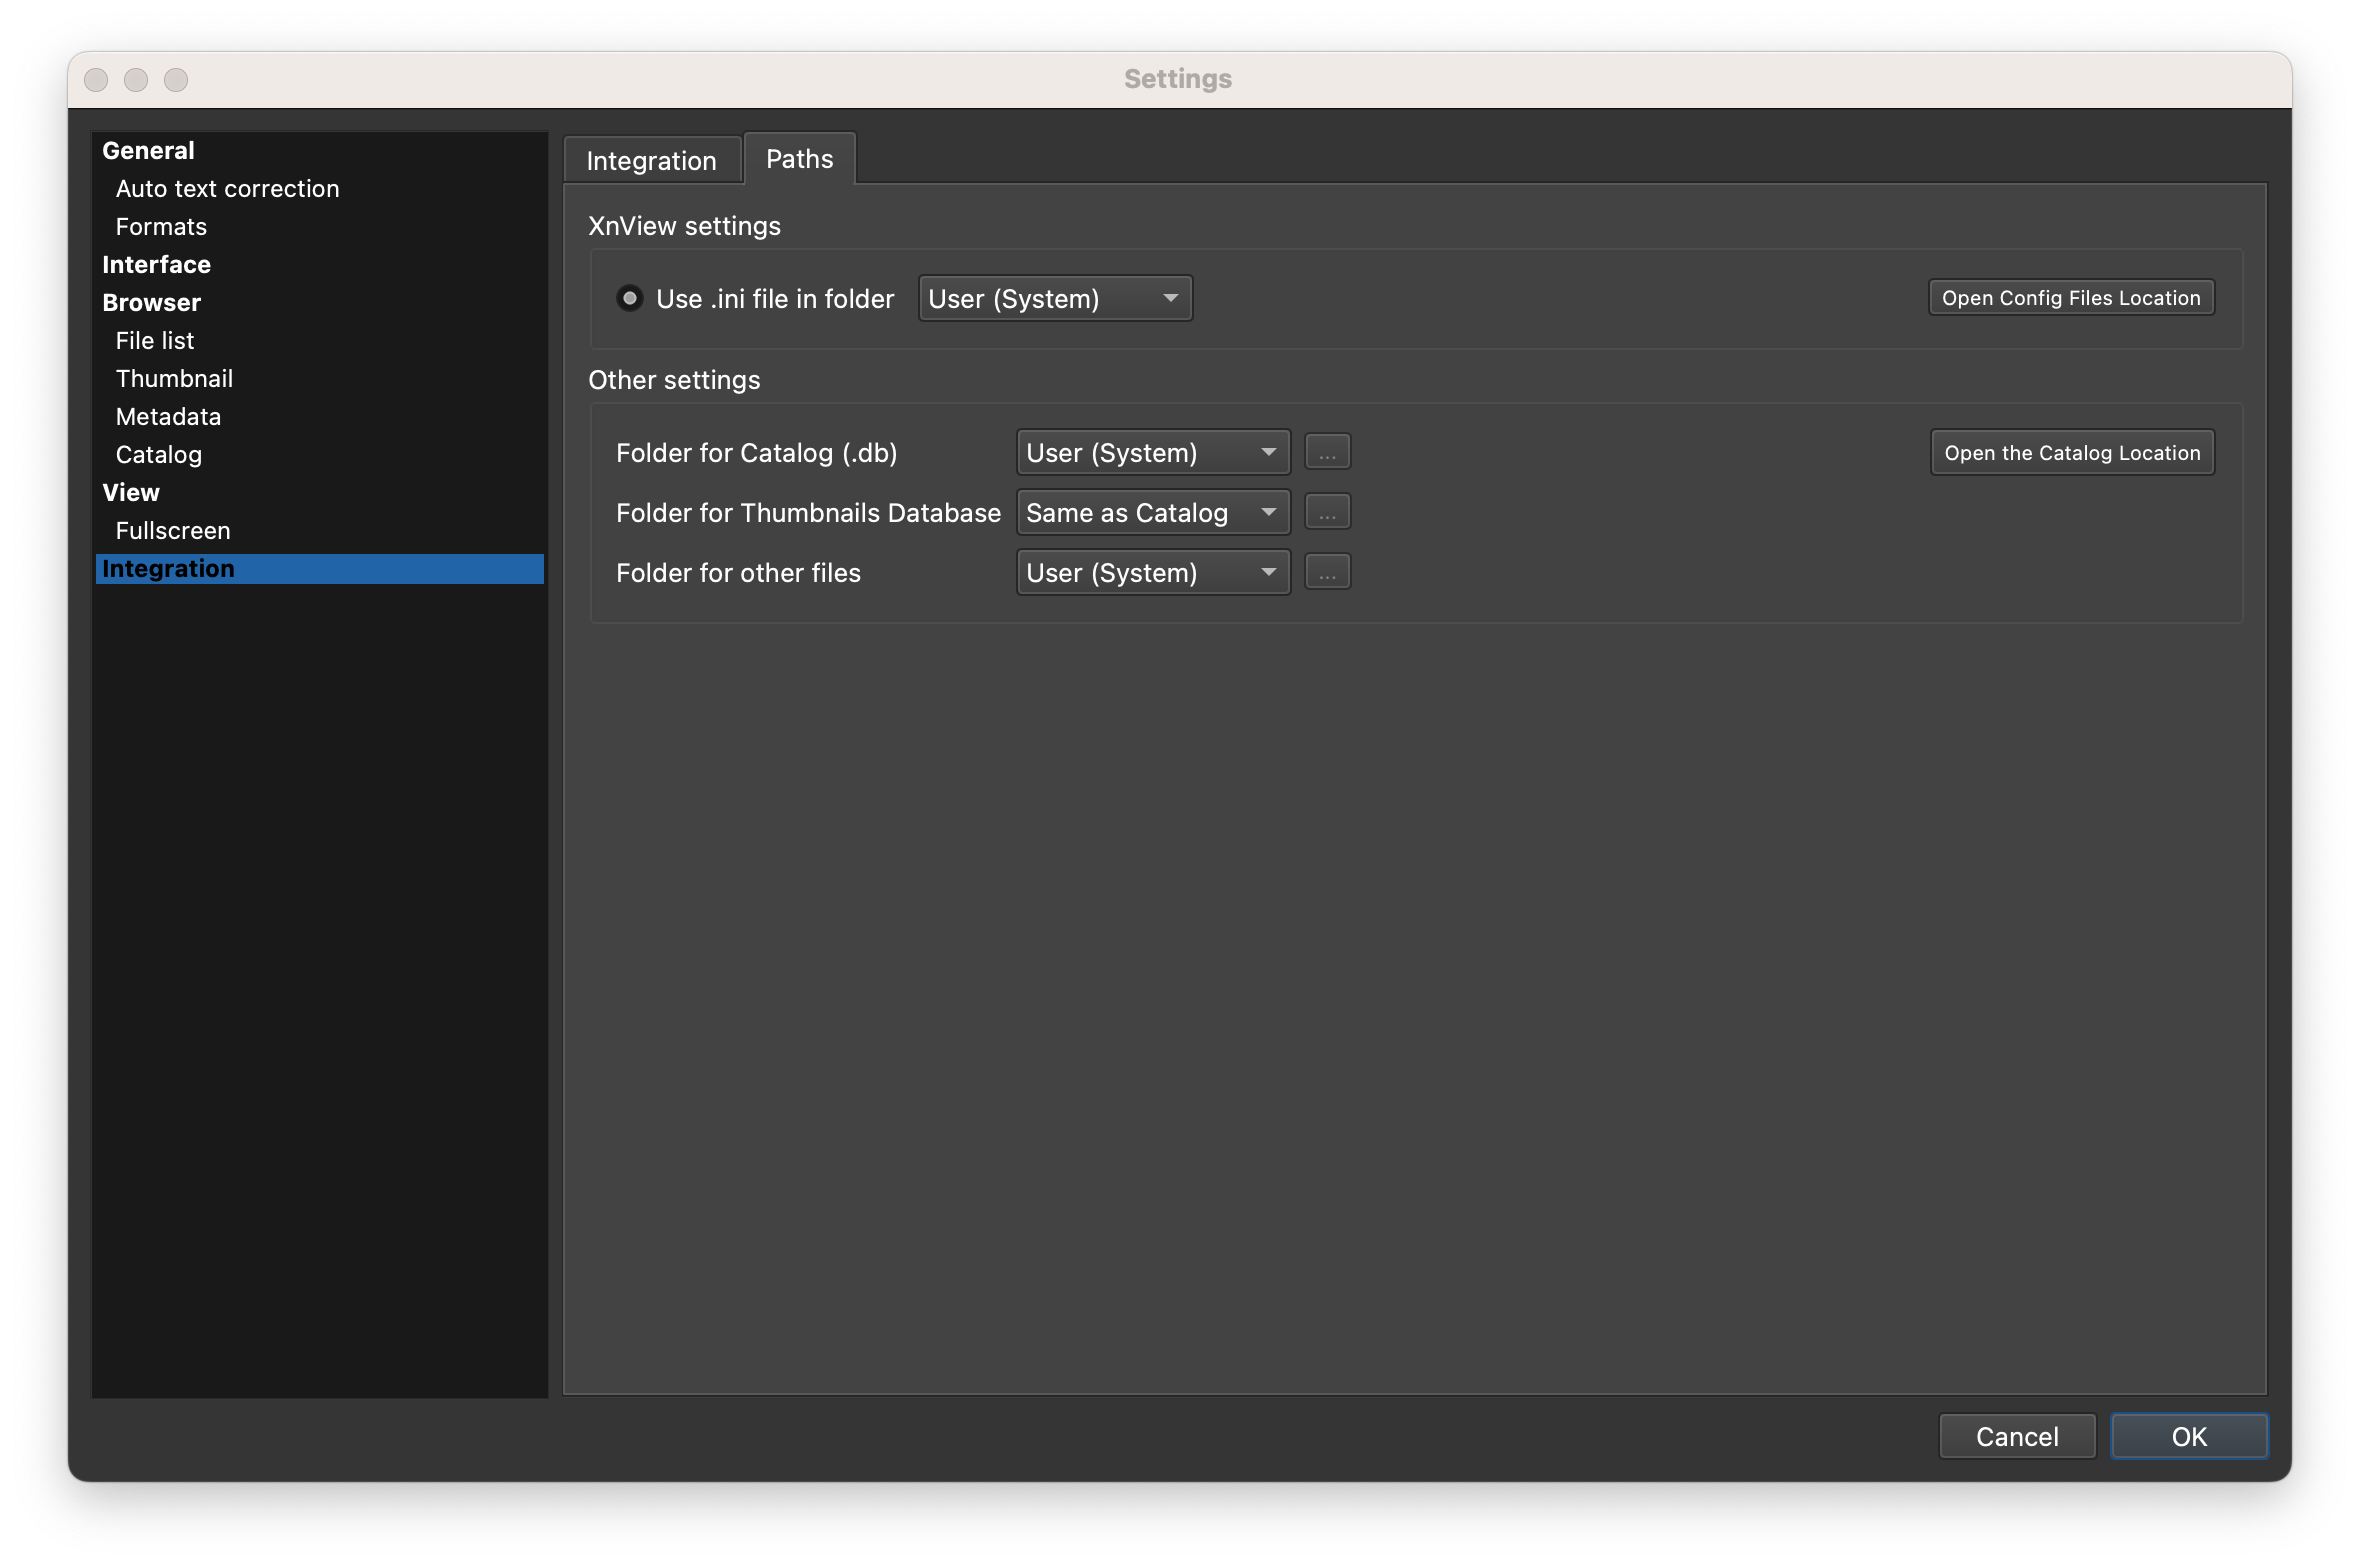Select the Paths tab

coord(799,159)
